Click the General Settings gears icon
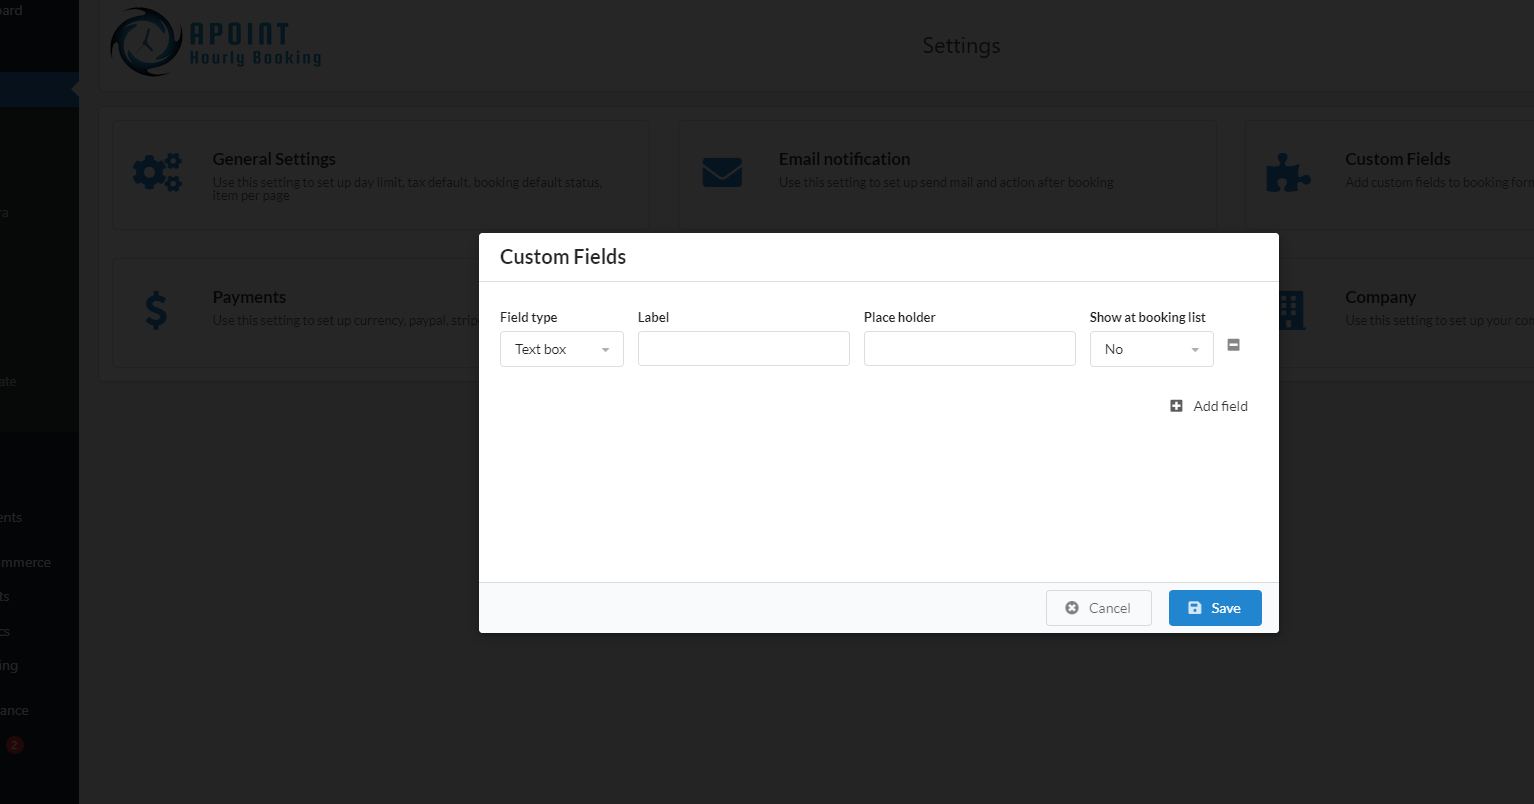The height and width of the screenshot is (804, 1534). pyautogui.click(x=158, y=173)
